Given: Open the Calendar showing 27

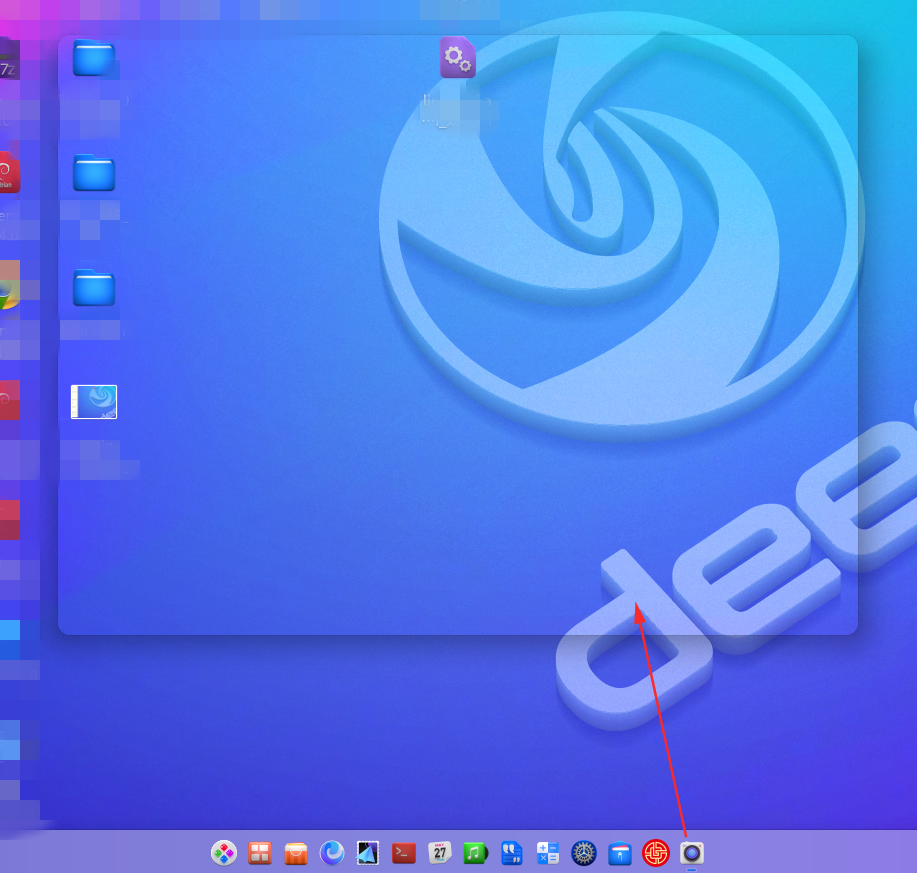Looking at the screenshot, I should pyautogui.click(x=440, y=853).
